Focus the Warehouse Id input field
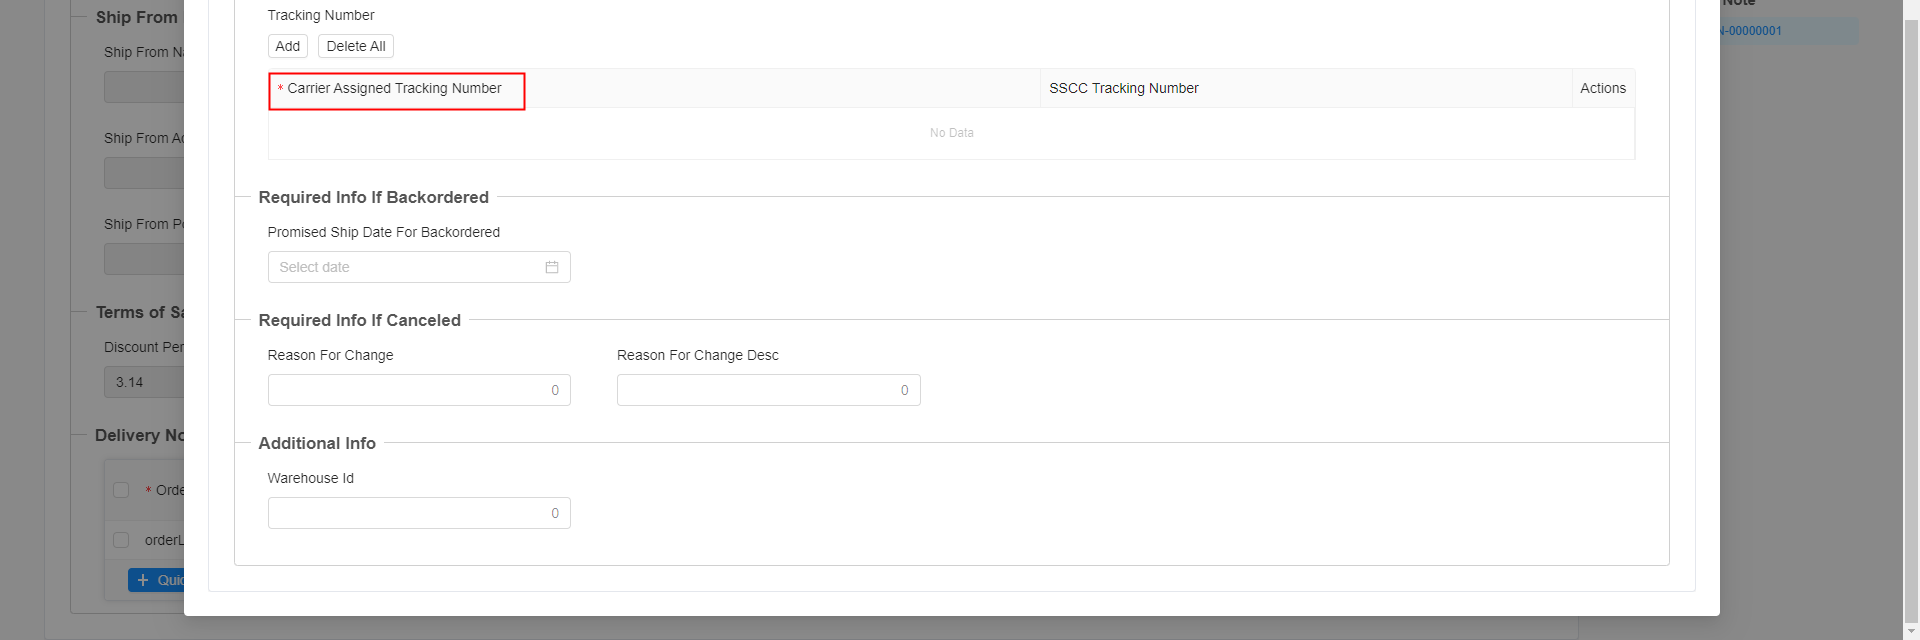The image size is (1920, 640). tap(419, 513)
